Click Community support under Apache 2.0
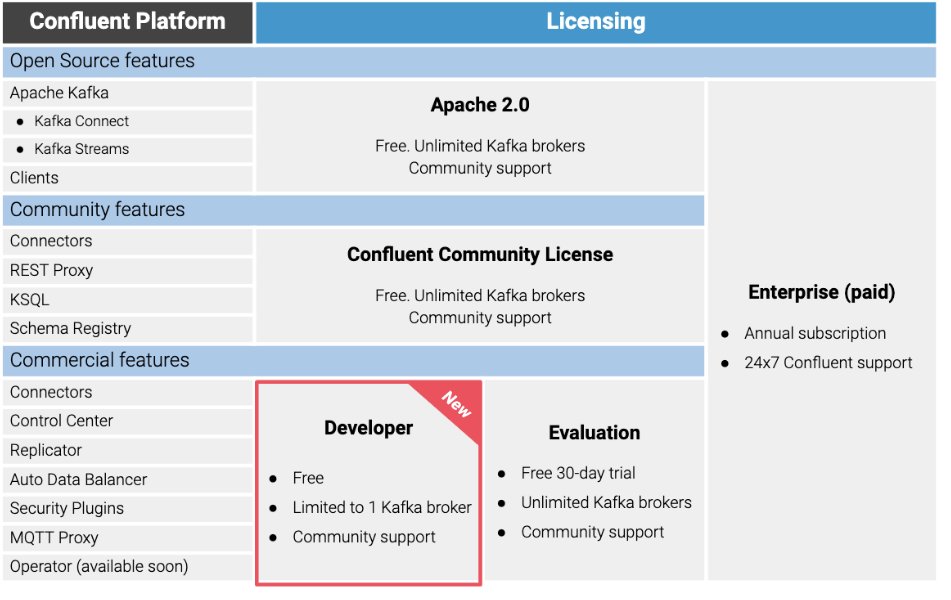The width and height of the screenshot is (951, 600). [x=480, y=169]
